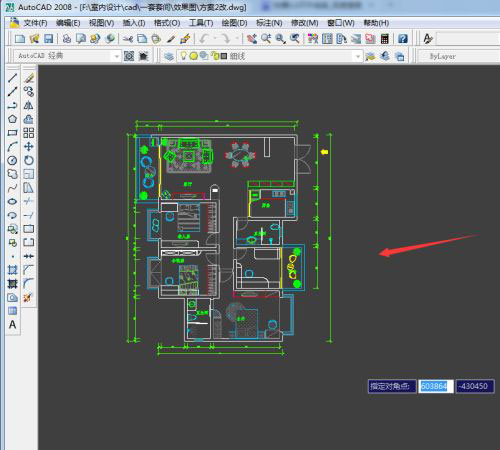Image resolution: width=500 pixels, height=450 pixels.
Task: Open the calculator icon in toolbar
Action: pyautogui.click(x=385, y=39)
